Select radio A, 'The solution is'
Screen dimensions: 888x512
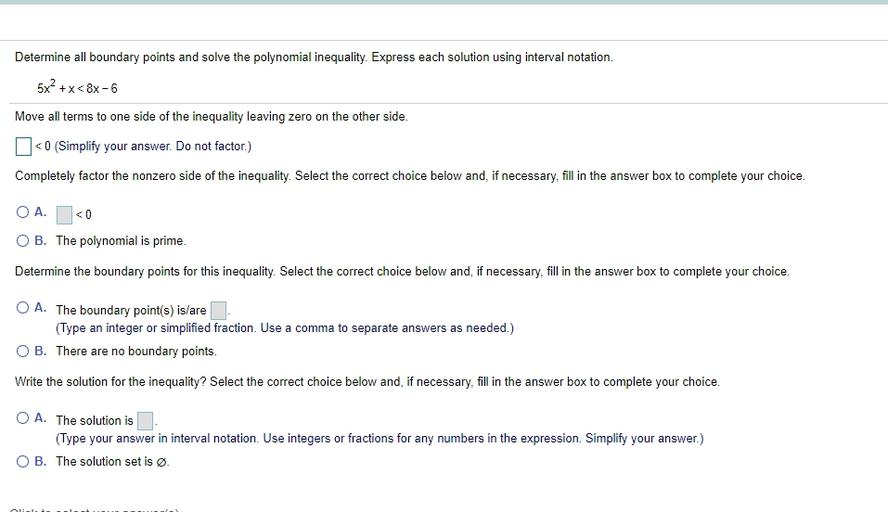click(x=23, y=419)
